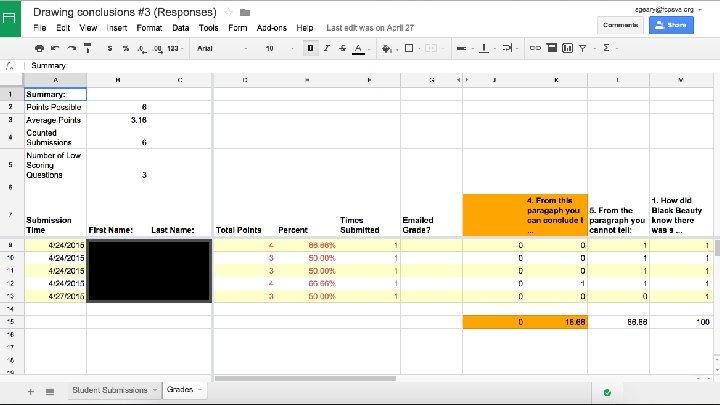This screenshot has width=720, height=405.
Task: Select cell A1 containing Summary:
Action: point(55,94)
